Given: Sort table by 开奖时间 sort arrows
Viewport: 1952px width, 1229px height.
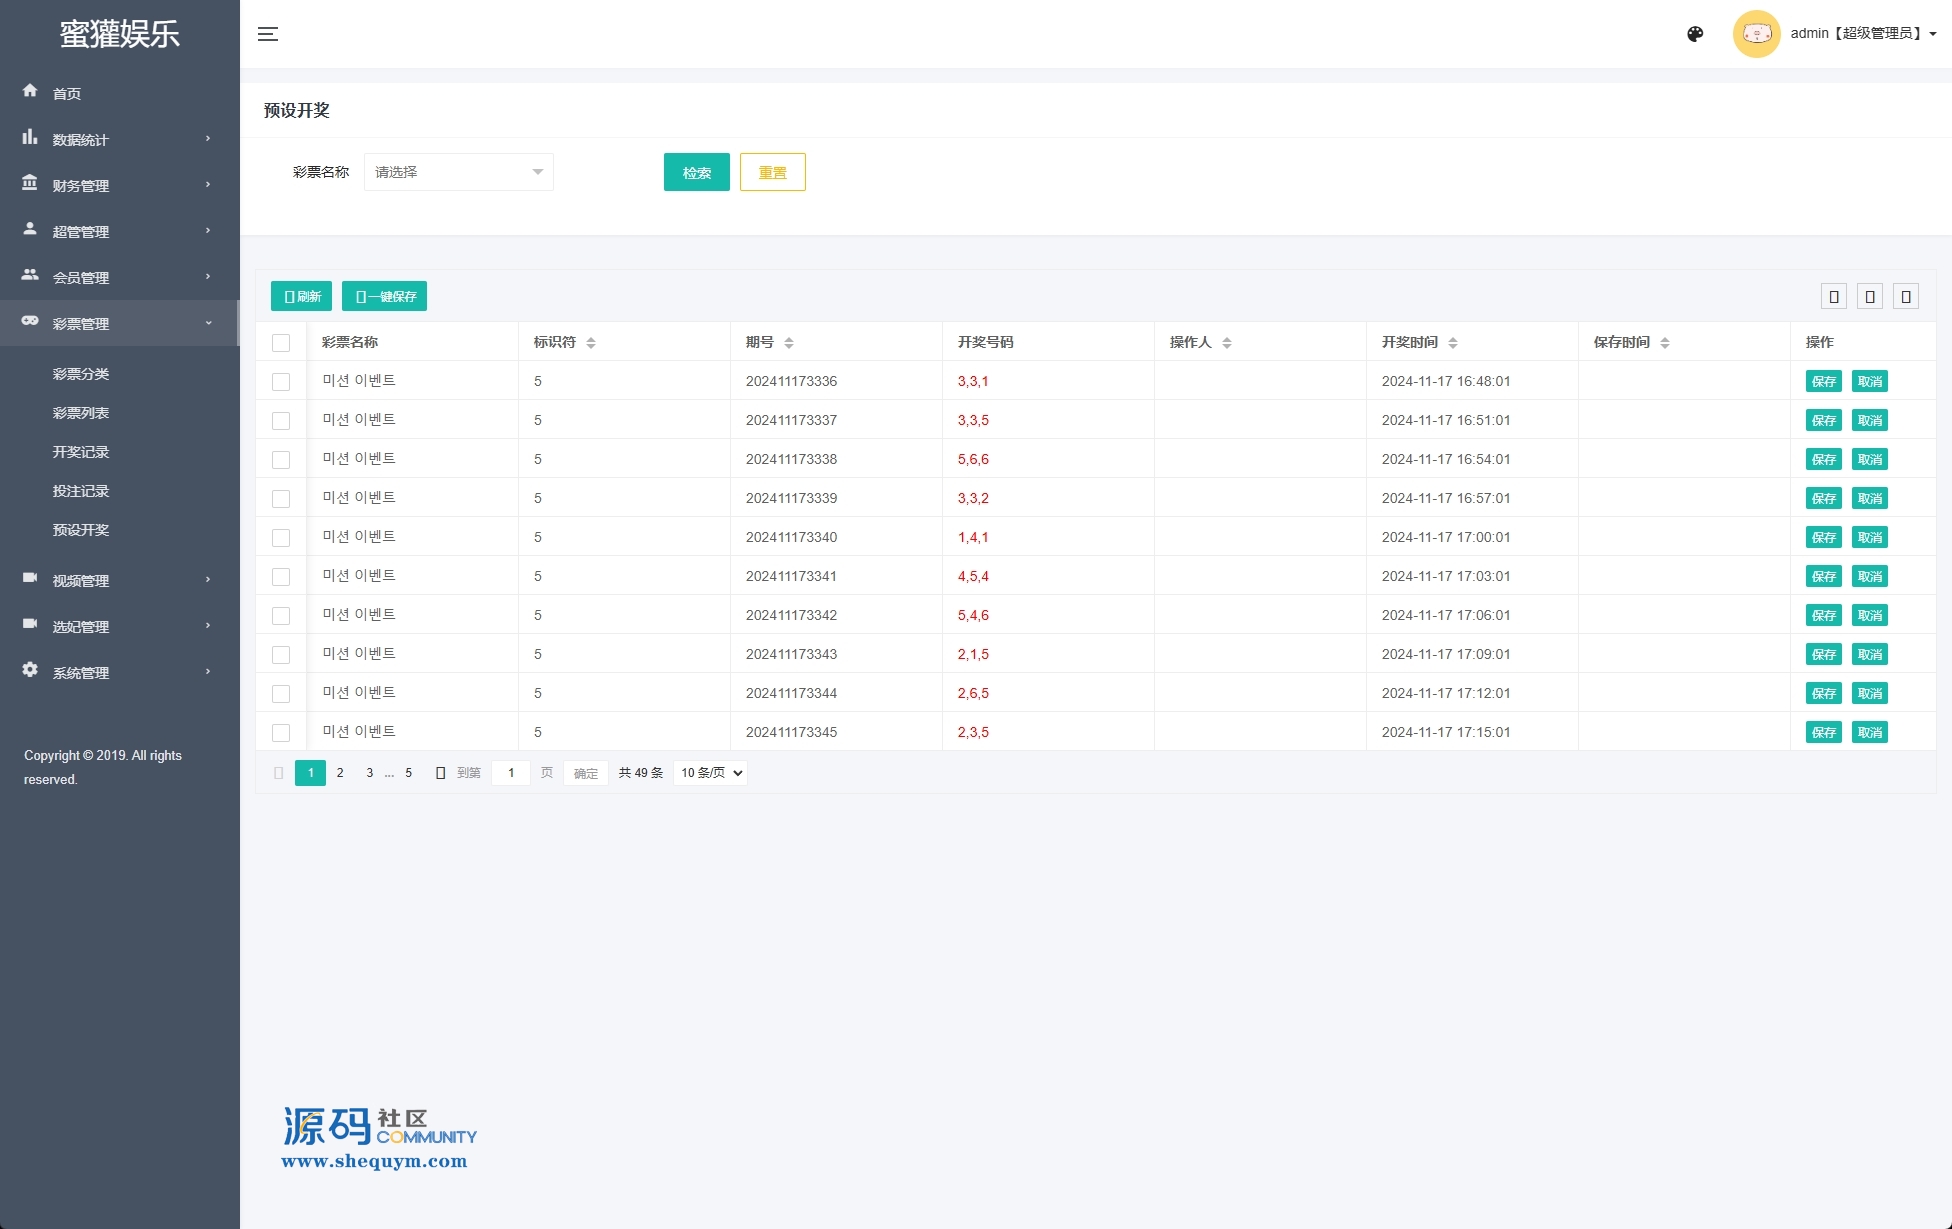Looking at the screenshot, I should 1453,343.
